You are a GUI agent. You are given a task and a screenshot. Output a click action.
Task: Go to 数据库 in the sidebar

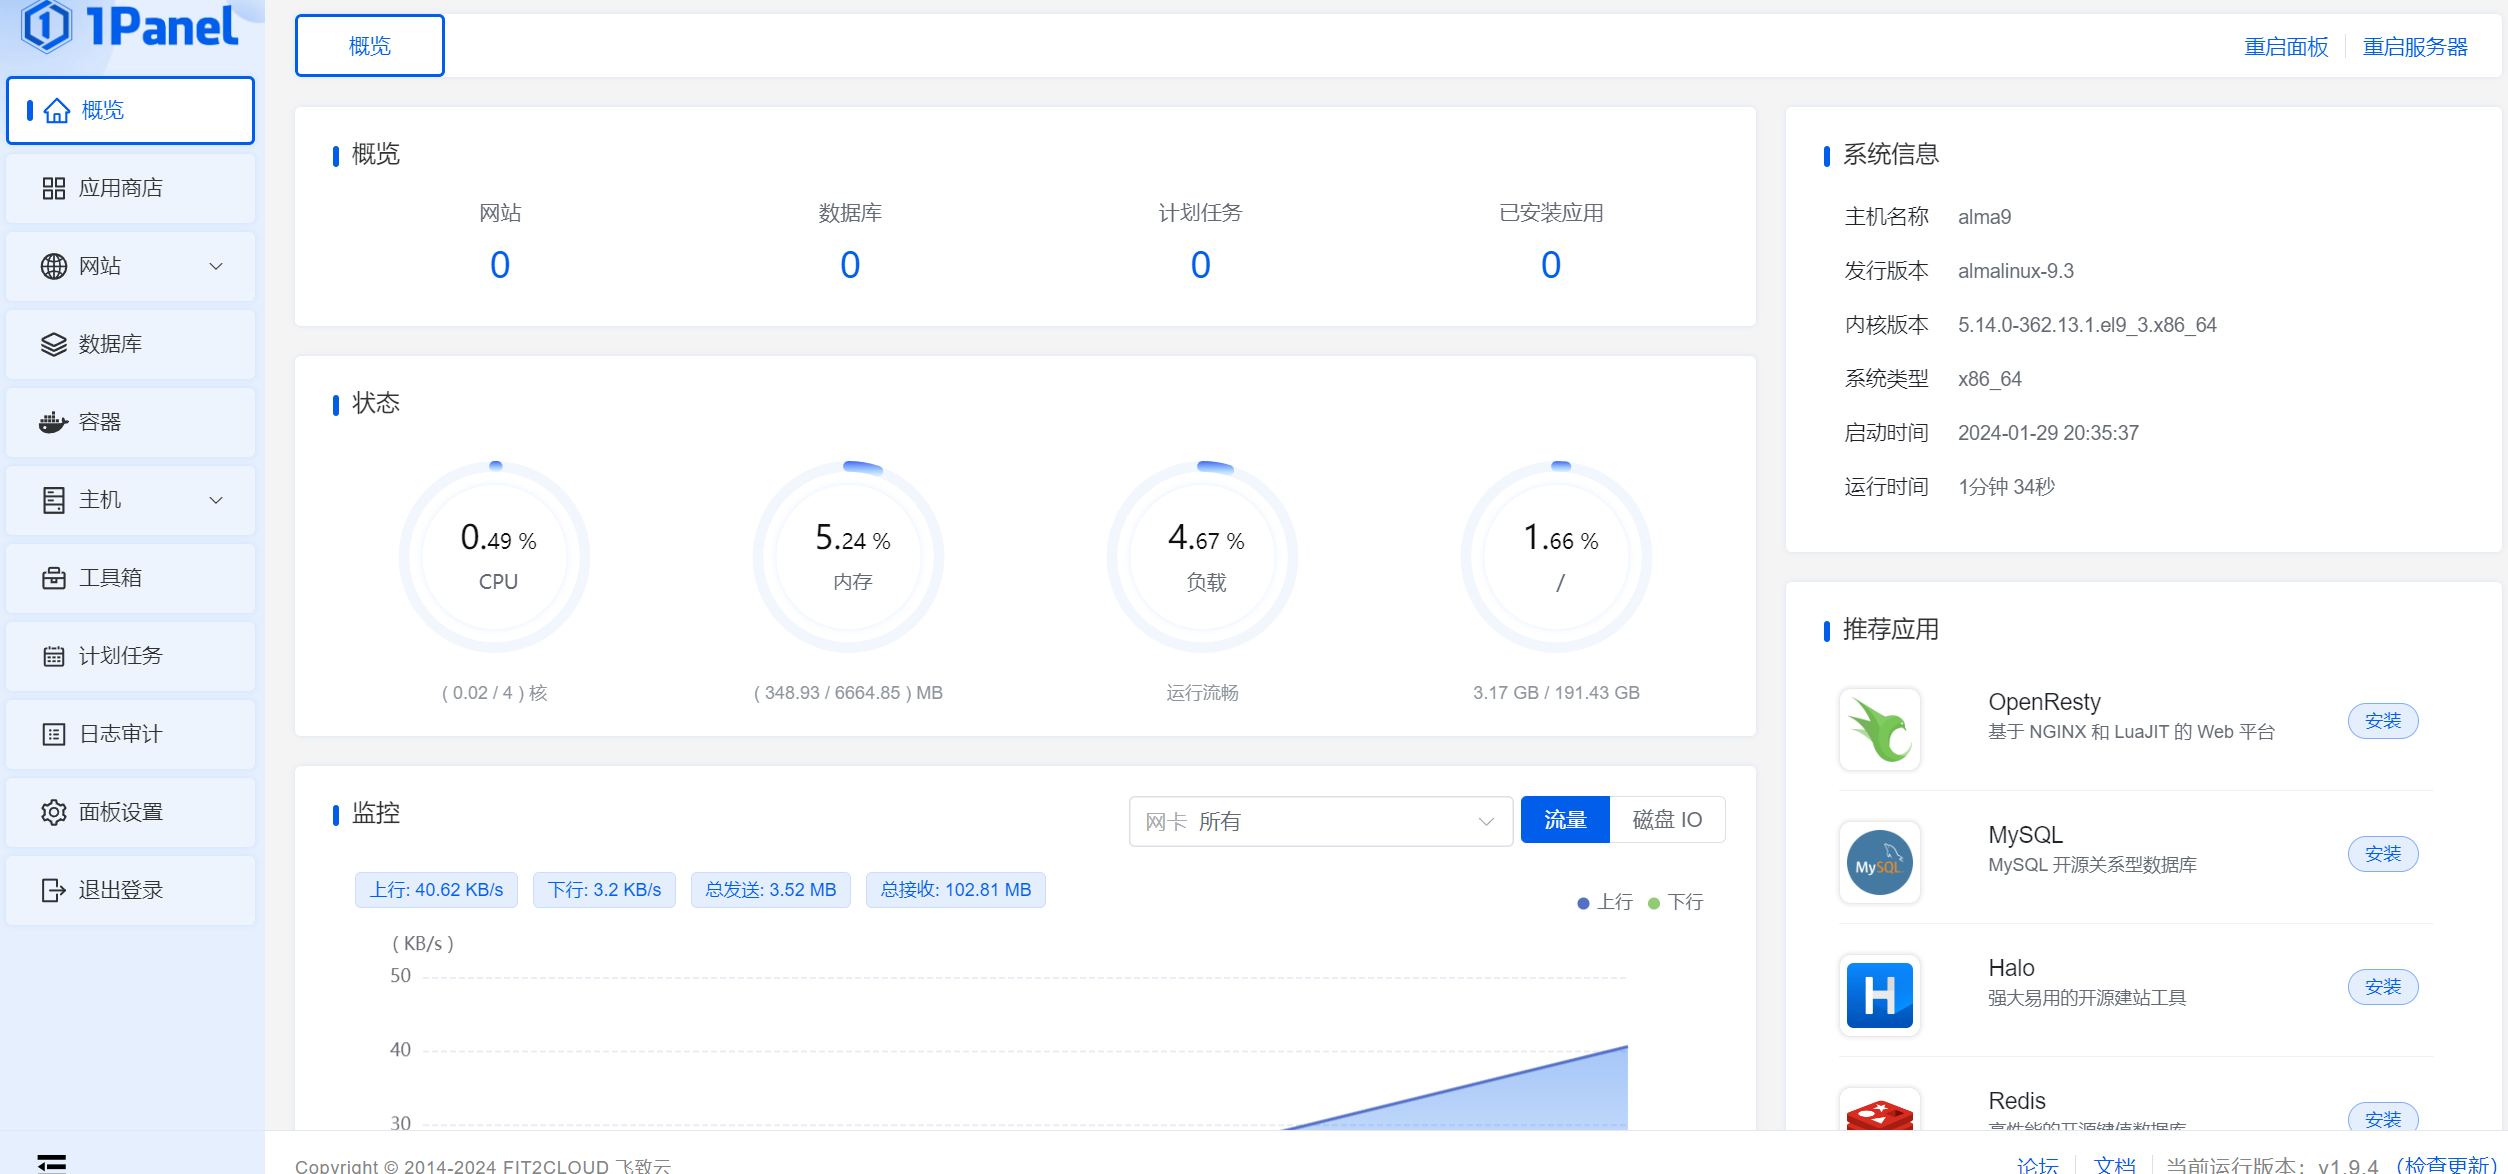(x=130, y=344)
